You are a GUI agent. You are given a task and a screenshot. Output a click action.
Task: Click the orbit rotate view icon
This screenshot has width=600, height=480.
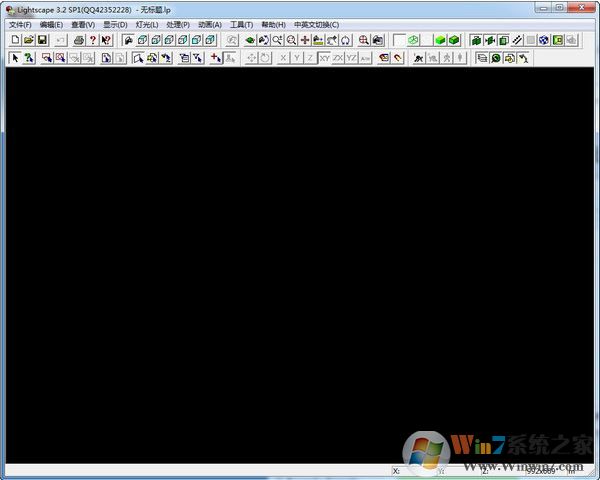pos(345,40)
